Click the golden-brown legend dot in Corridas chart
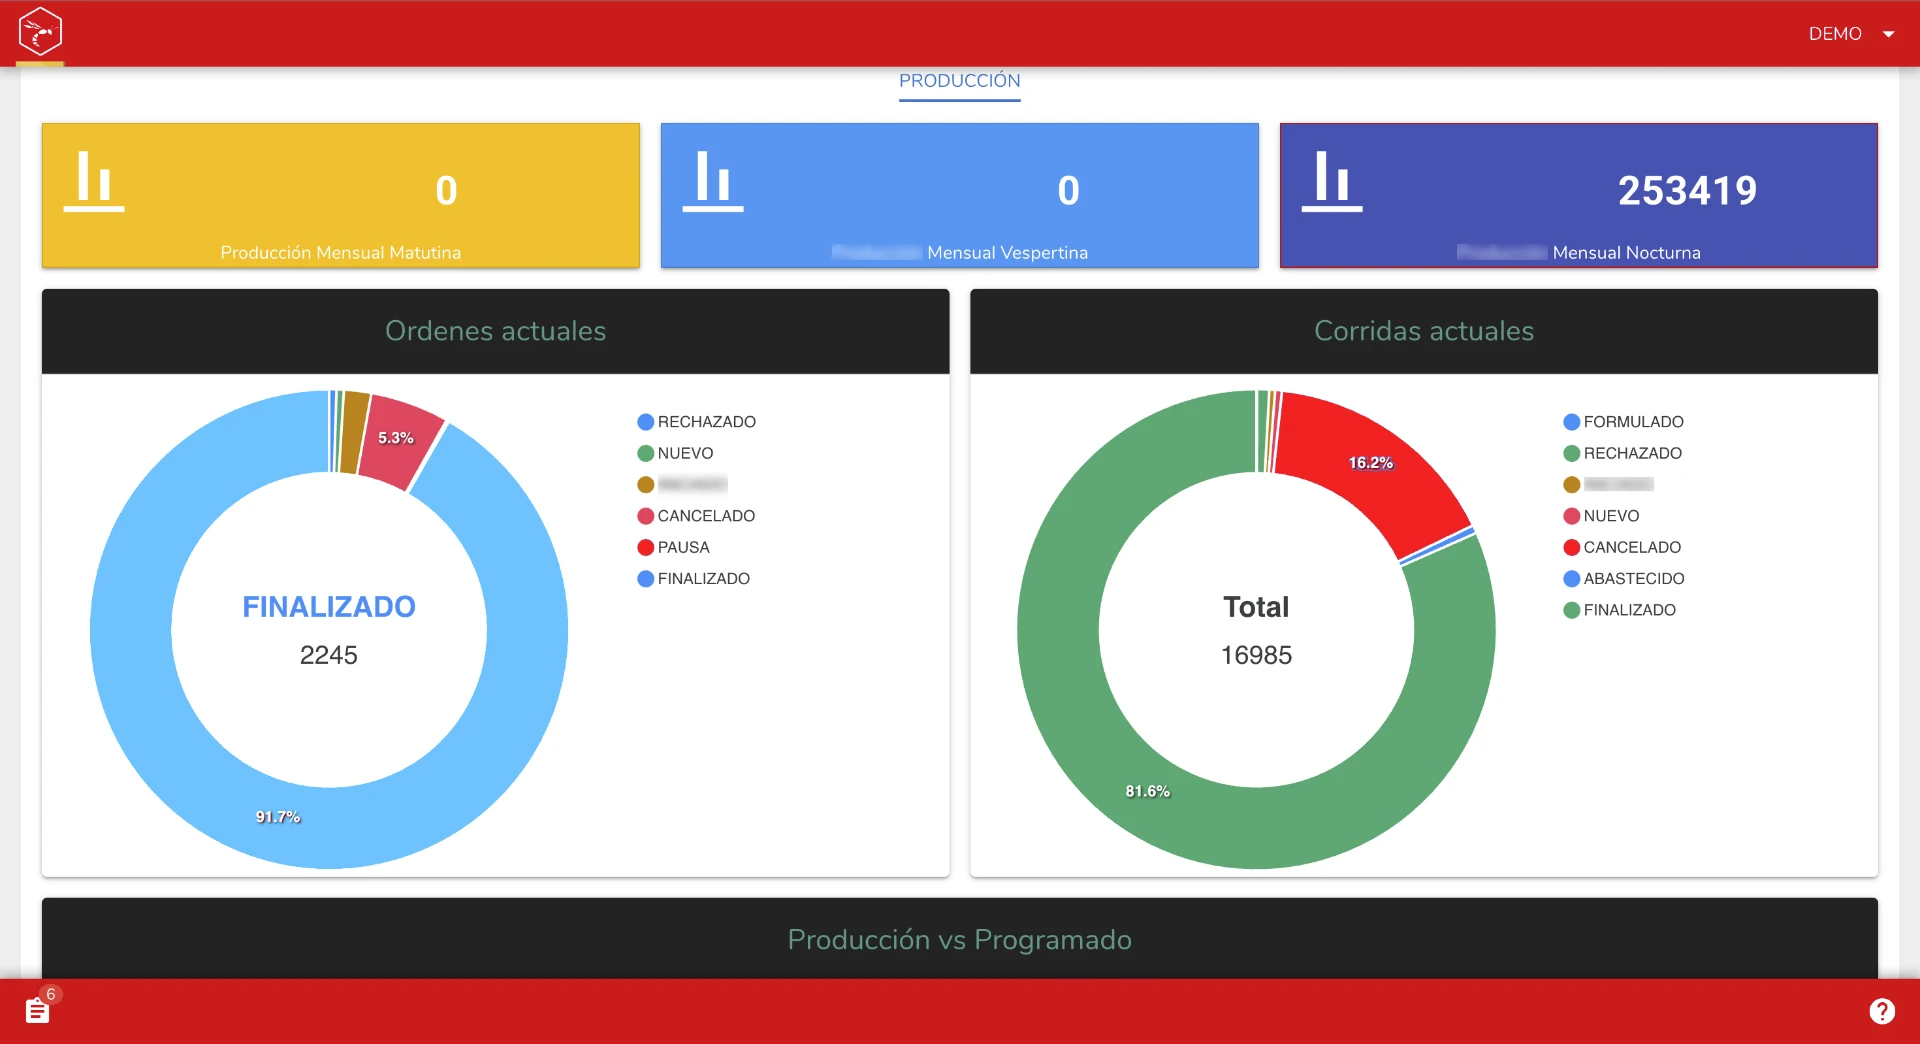Viewport: 1920px width, 1044px height. (x=1572, y=485)
